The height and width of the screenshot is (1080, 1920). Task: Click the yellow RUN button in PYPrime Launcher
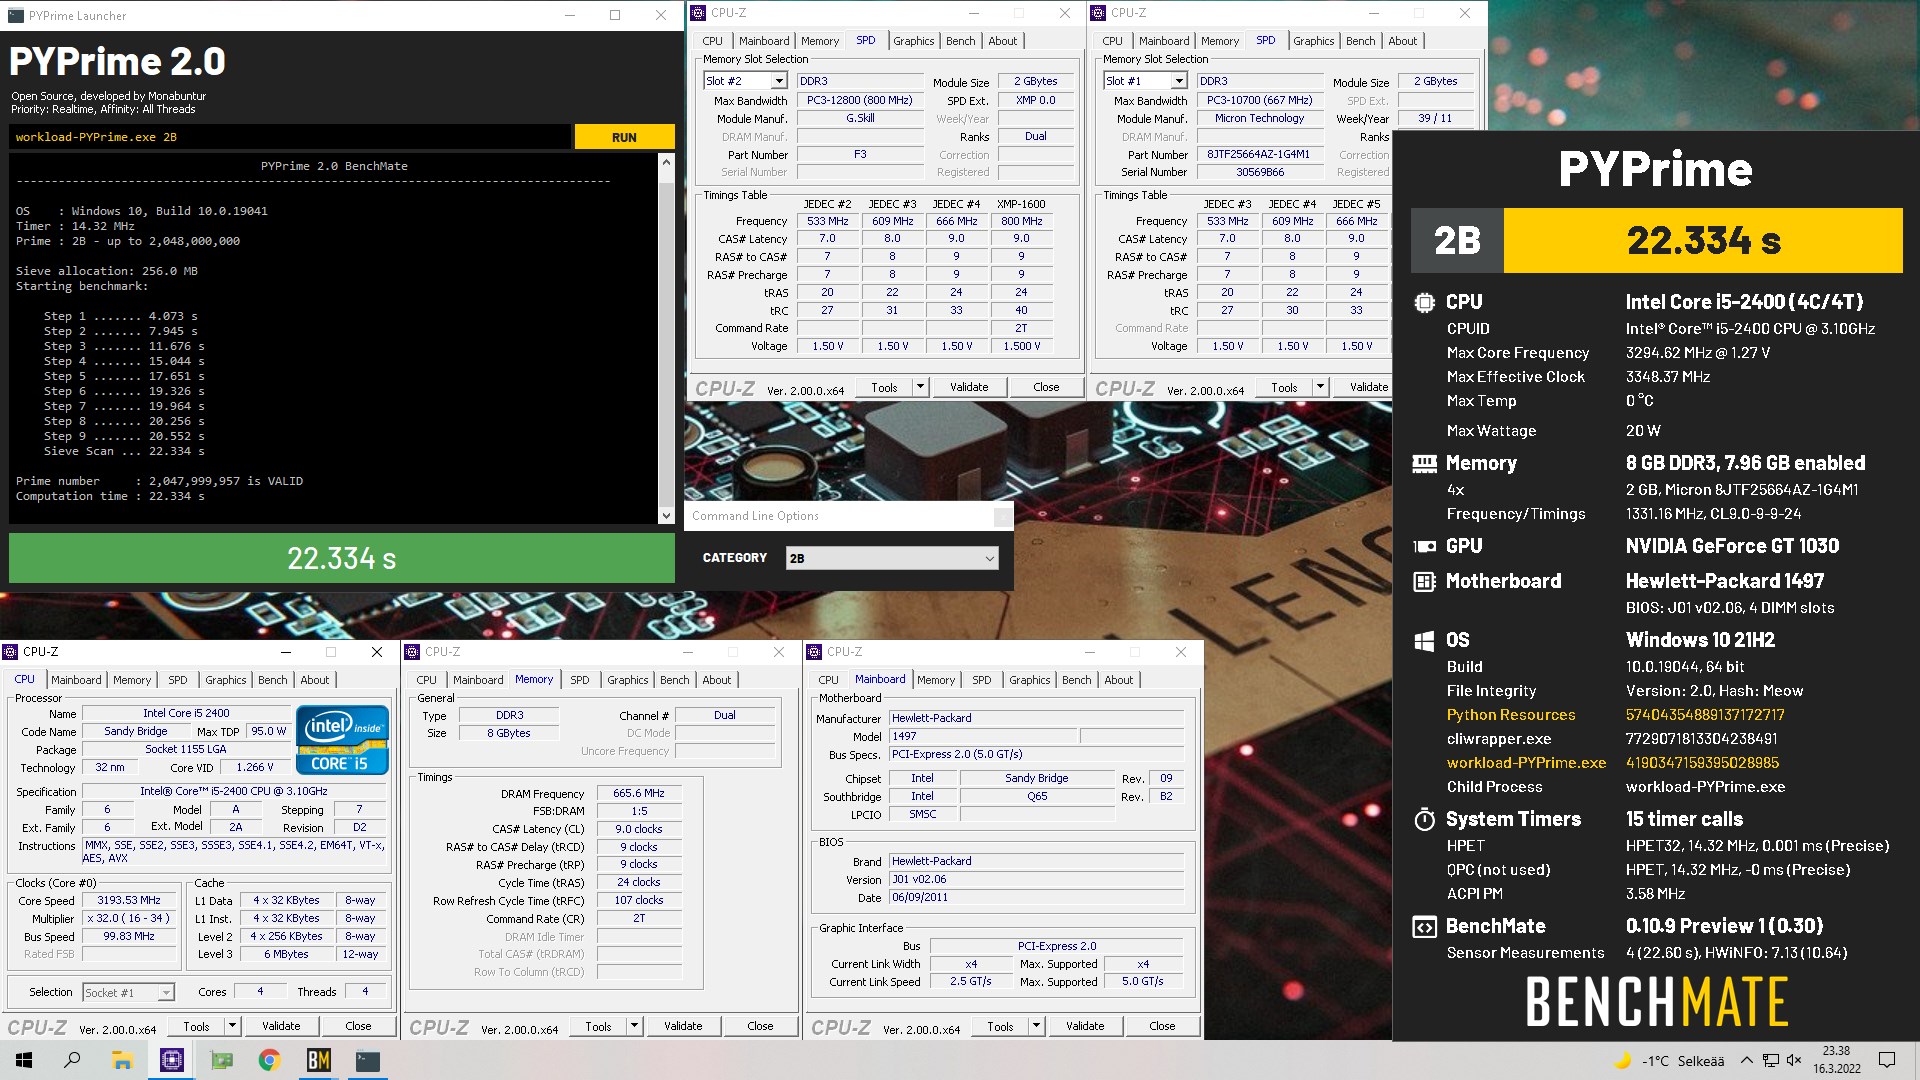coord(624,137)
